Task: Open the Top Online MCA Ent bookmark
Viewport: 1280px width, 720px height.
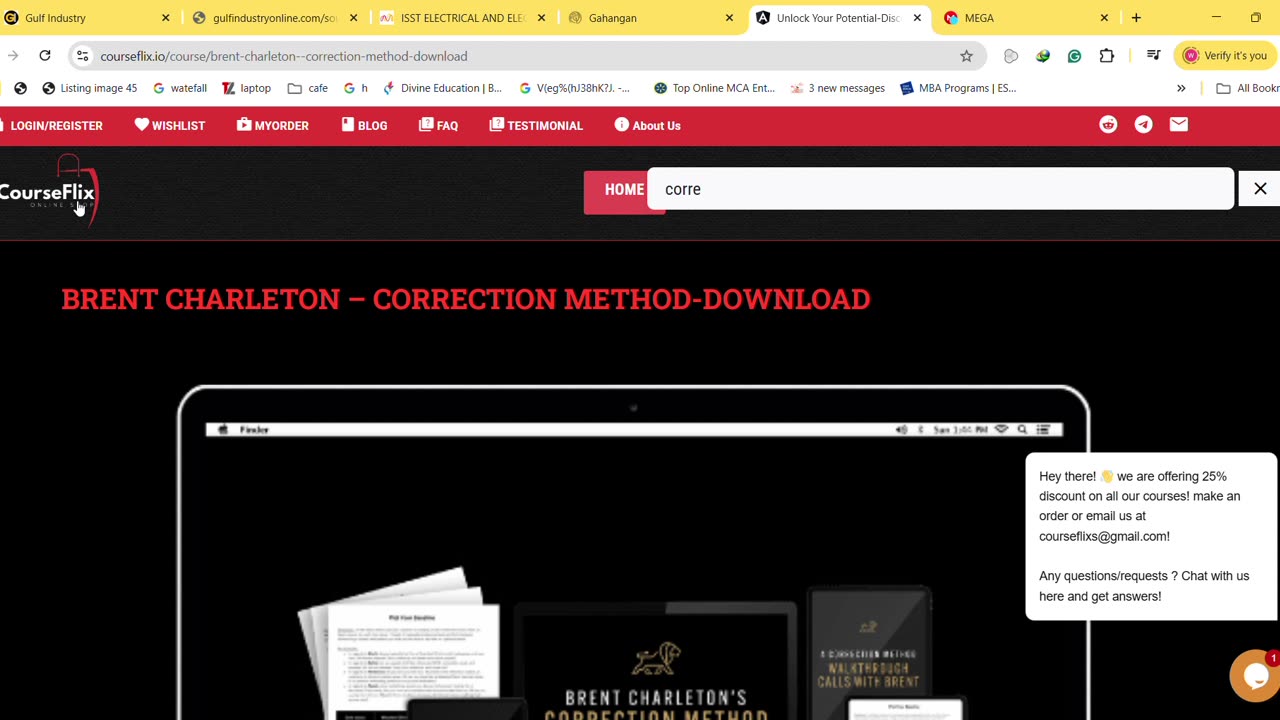Action: pyautogui.click(x=714, y=88)
